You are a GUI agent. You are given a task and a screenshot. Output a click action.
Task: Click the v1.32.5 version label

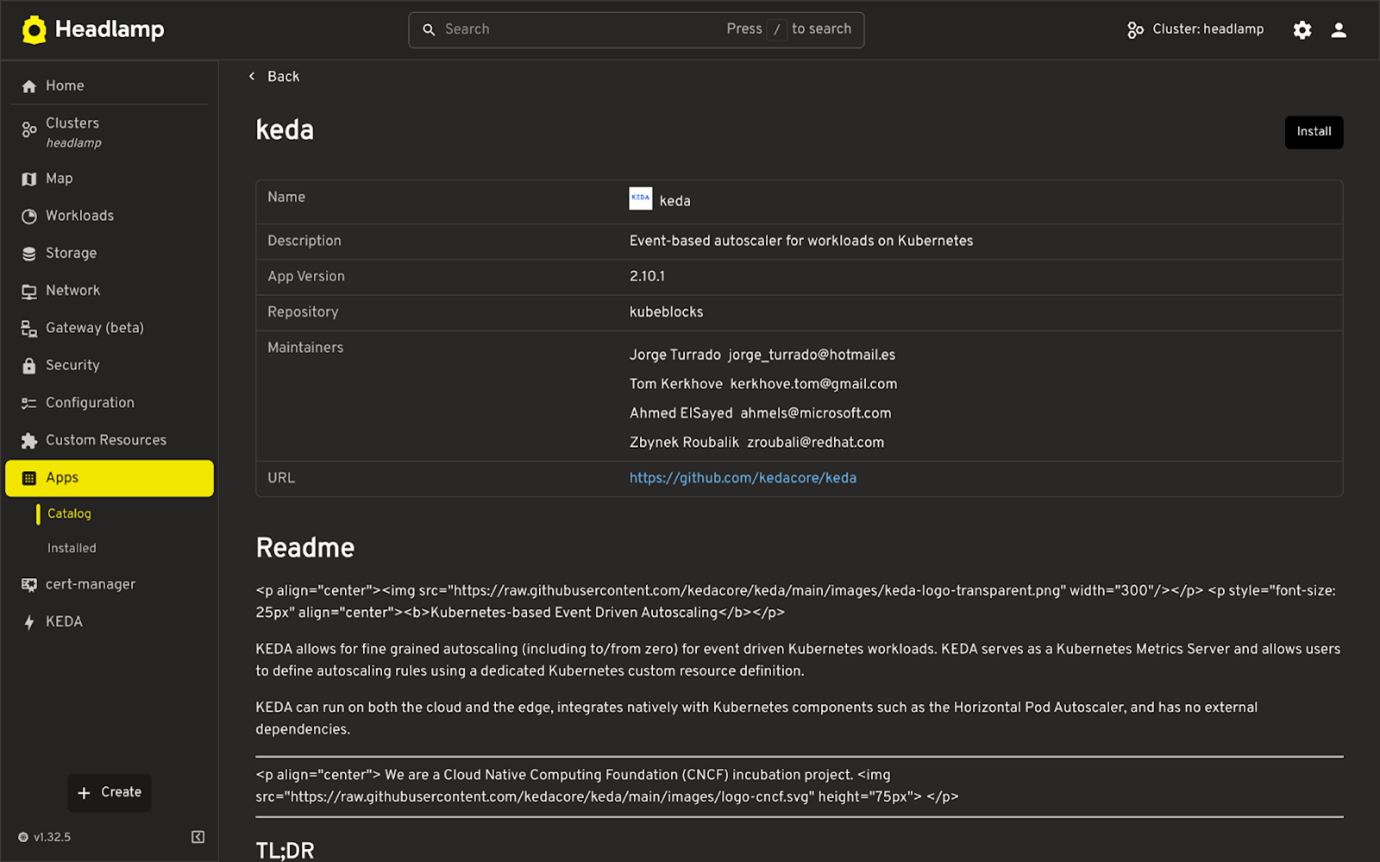tap(52, 837)
